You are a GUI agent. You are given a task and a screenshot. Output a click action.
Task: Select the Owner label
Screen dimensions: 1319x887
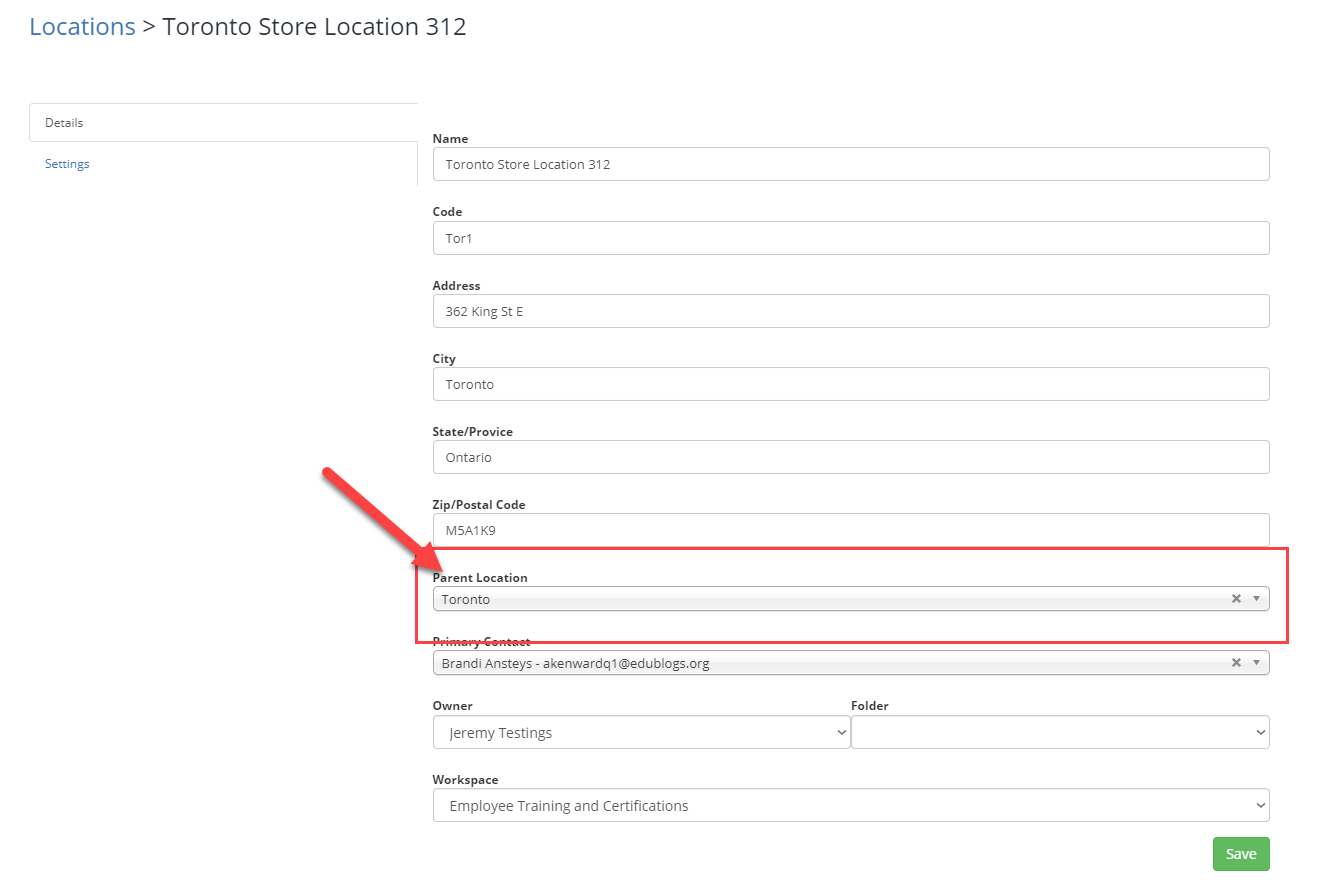(453, 706)
